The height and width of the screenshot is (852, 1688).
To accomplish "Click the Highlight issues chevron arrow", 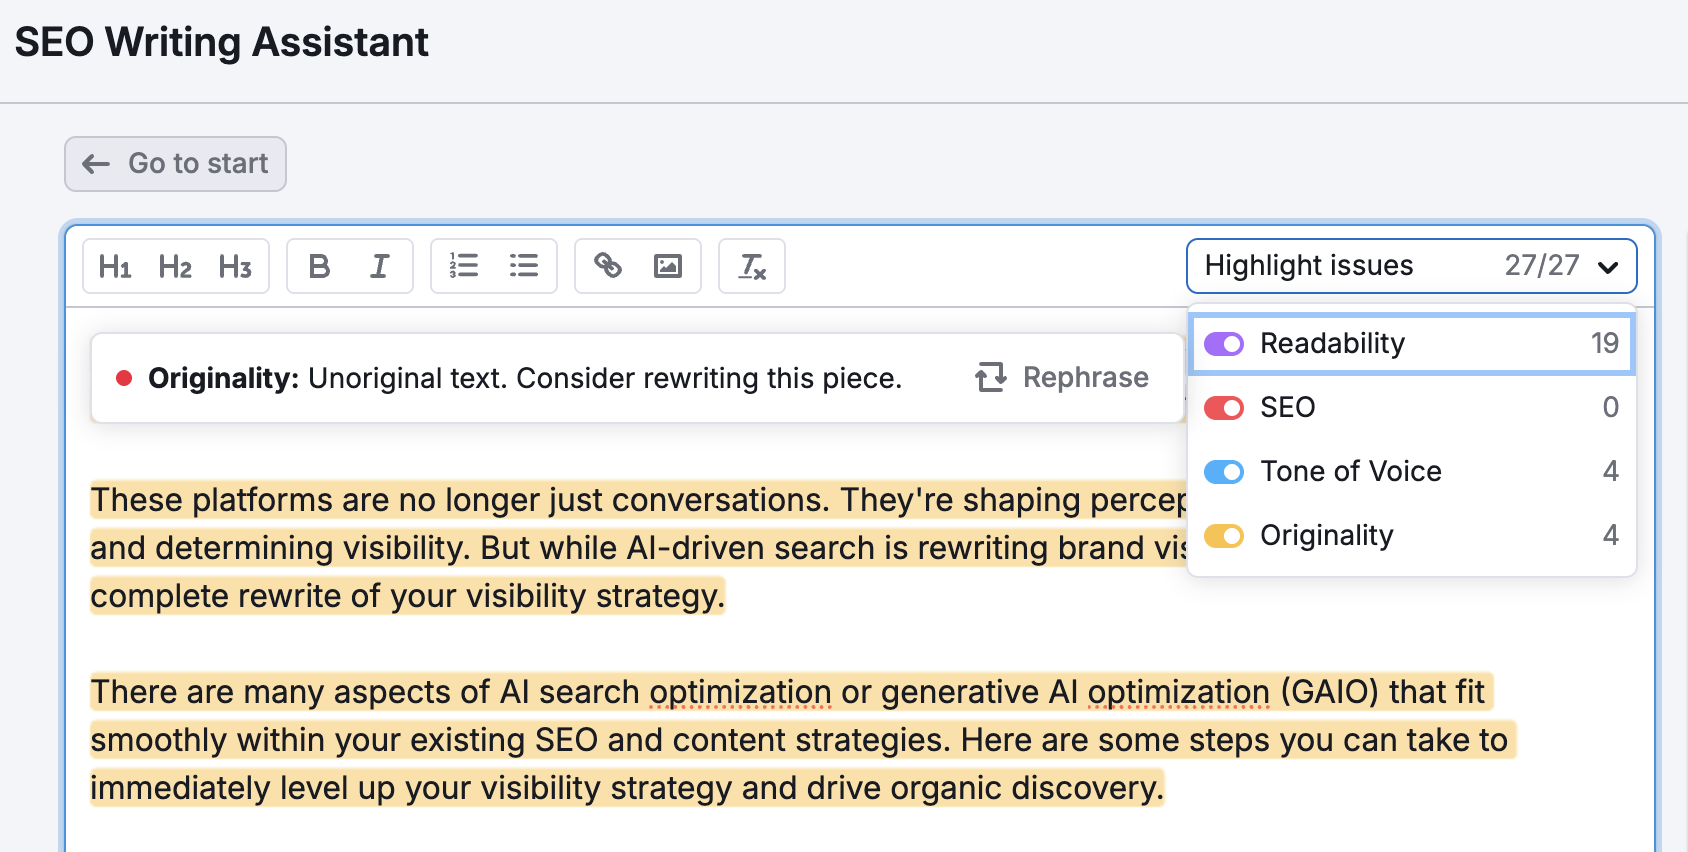I will pos(1608,267).
